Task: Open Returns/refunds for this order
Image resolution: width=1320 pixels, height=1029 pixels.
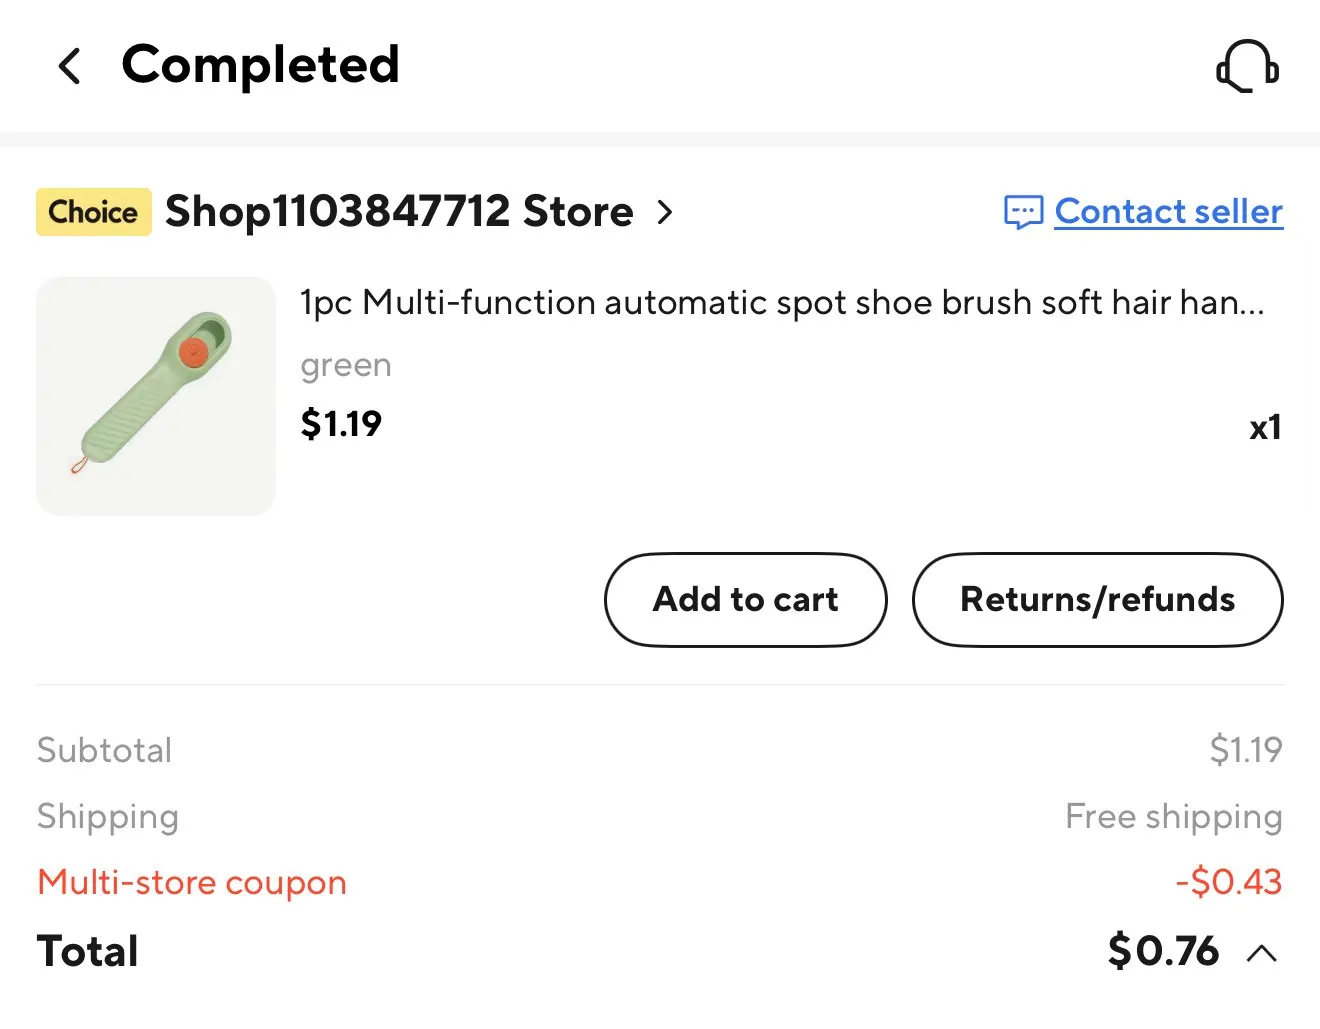Action: pos(1097,600)
